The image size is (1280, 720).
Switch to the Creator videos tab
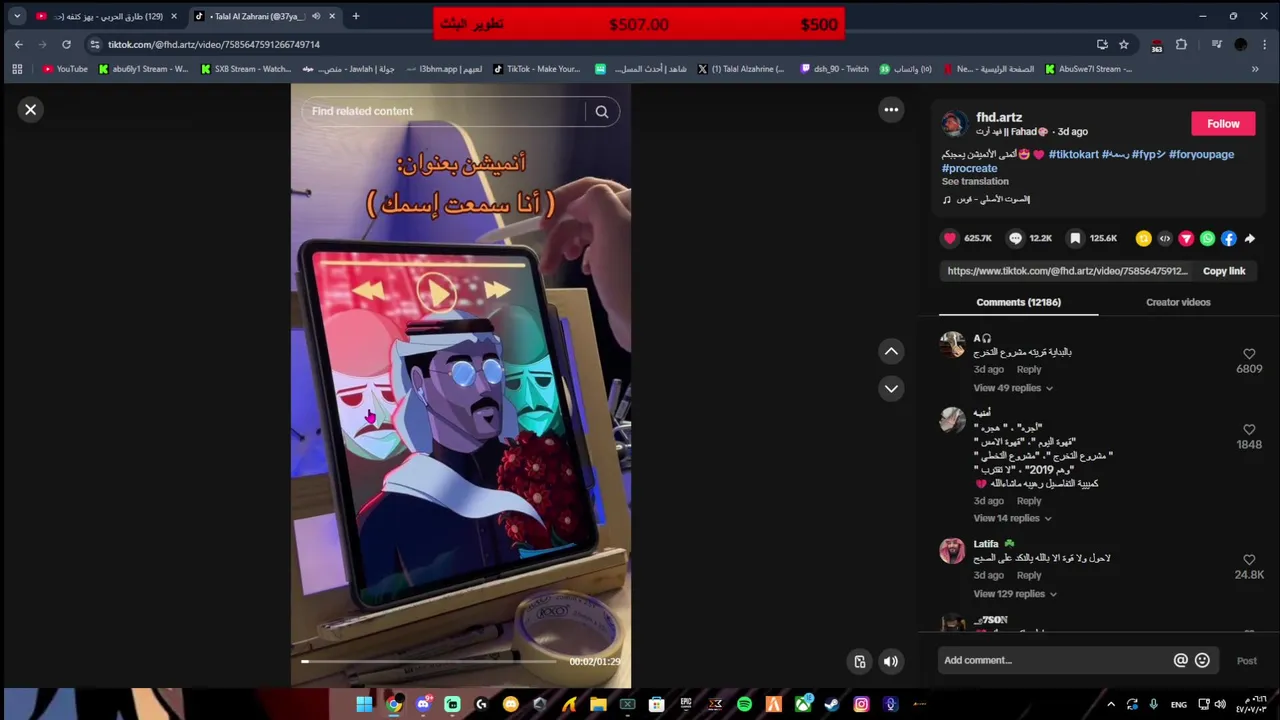click(x=1178, y=302)
